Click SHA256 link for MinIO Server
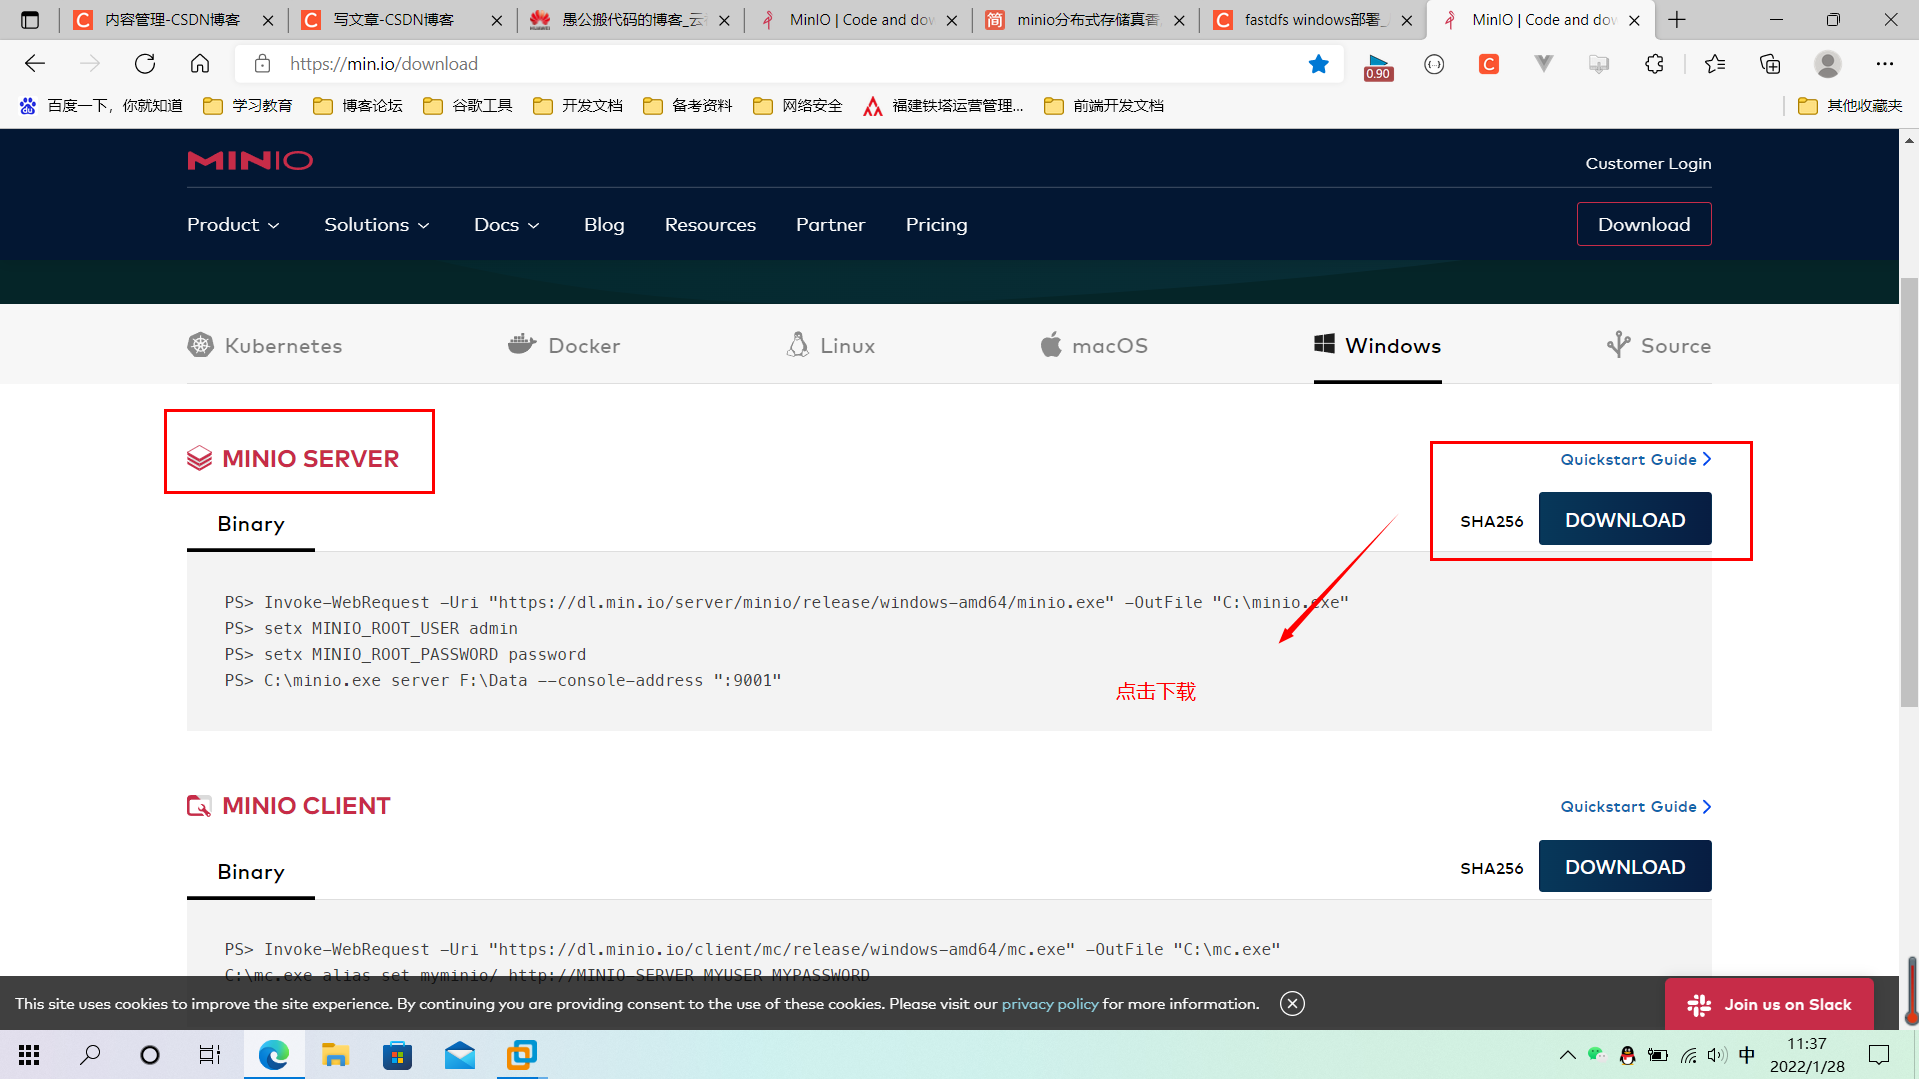Image resolution: width=1919 pixels, height=1079 pixels. click(1492, 521)
